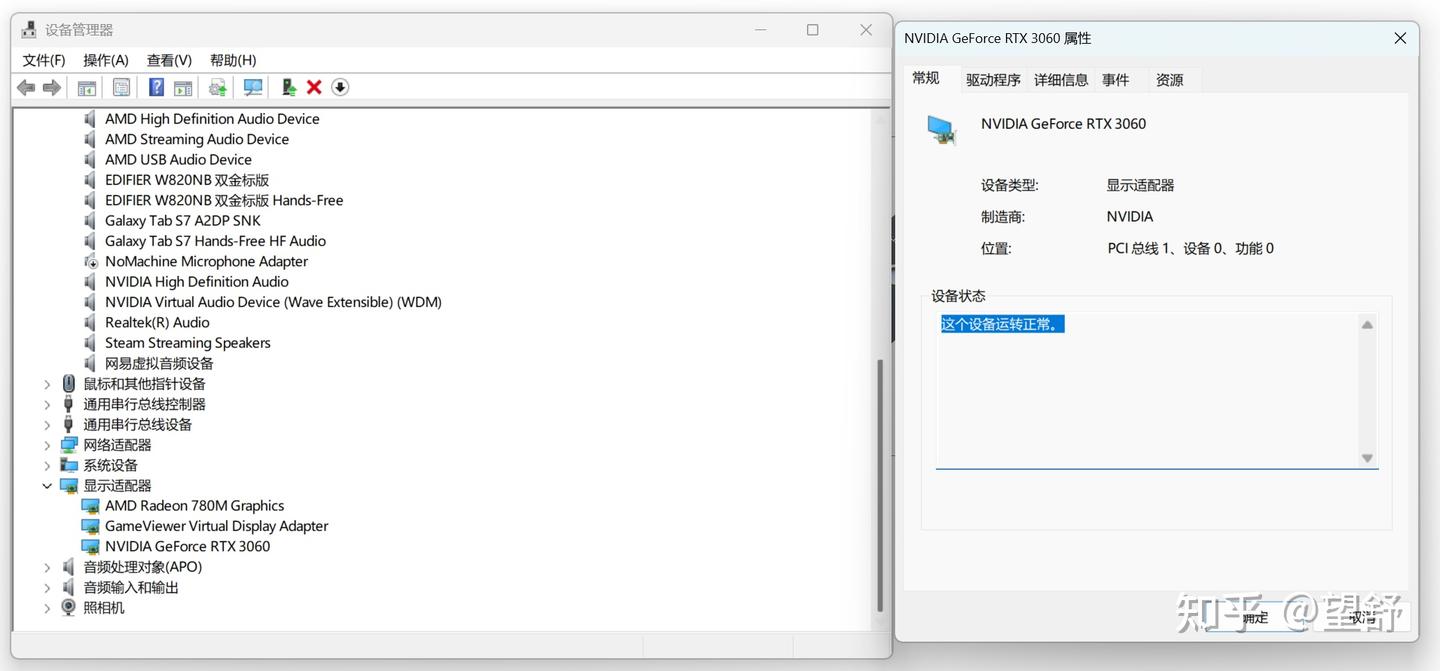Viewport: 1440px width, 671px height.
Task: Open the 操作(A) menu
Action: click(x=106, y=61)
